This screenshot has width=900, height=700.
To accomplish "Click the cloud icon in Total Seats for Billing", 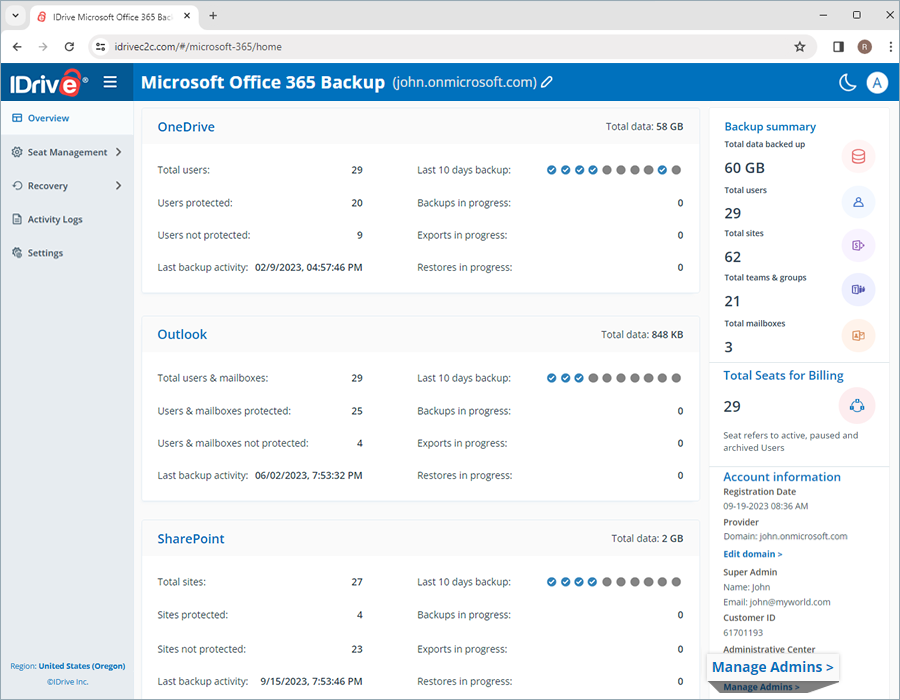I will pos(858,406).
